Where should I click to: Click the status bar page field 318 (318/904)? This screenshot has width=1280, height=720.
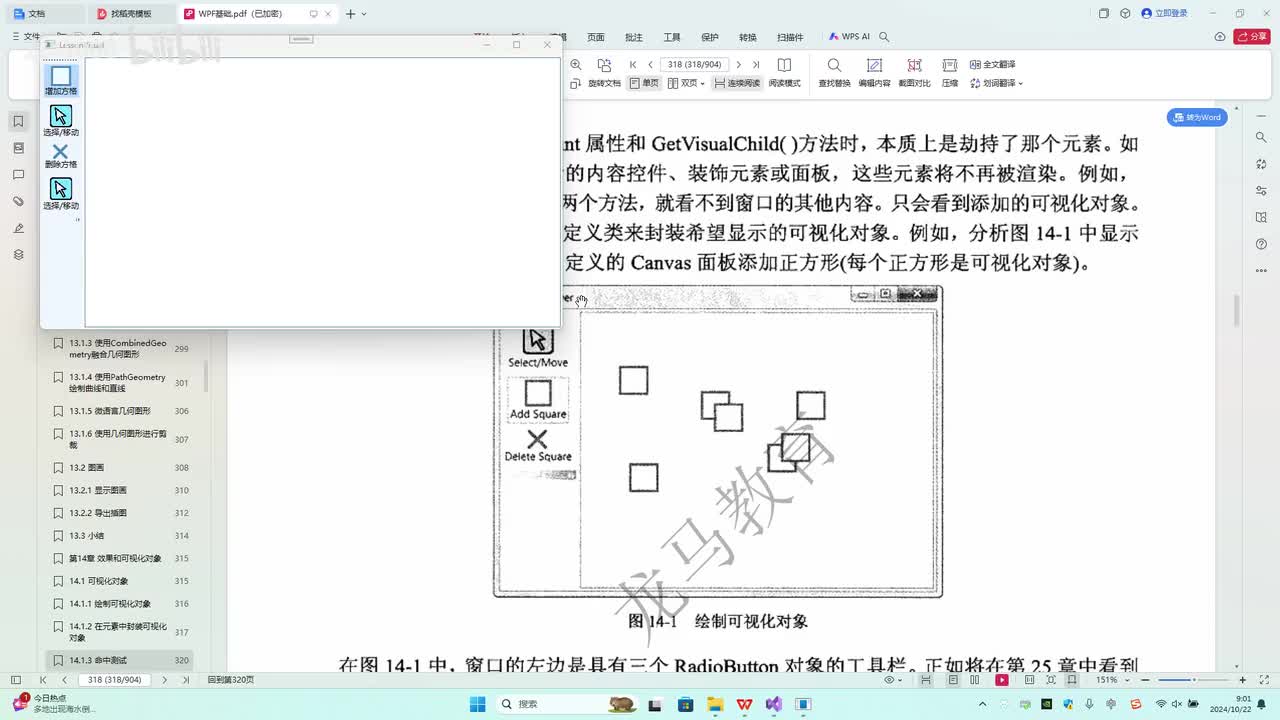tap(115, 680)
